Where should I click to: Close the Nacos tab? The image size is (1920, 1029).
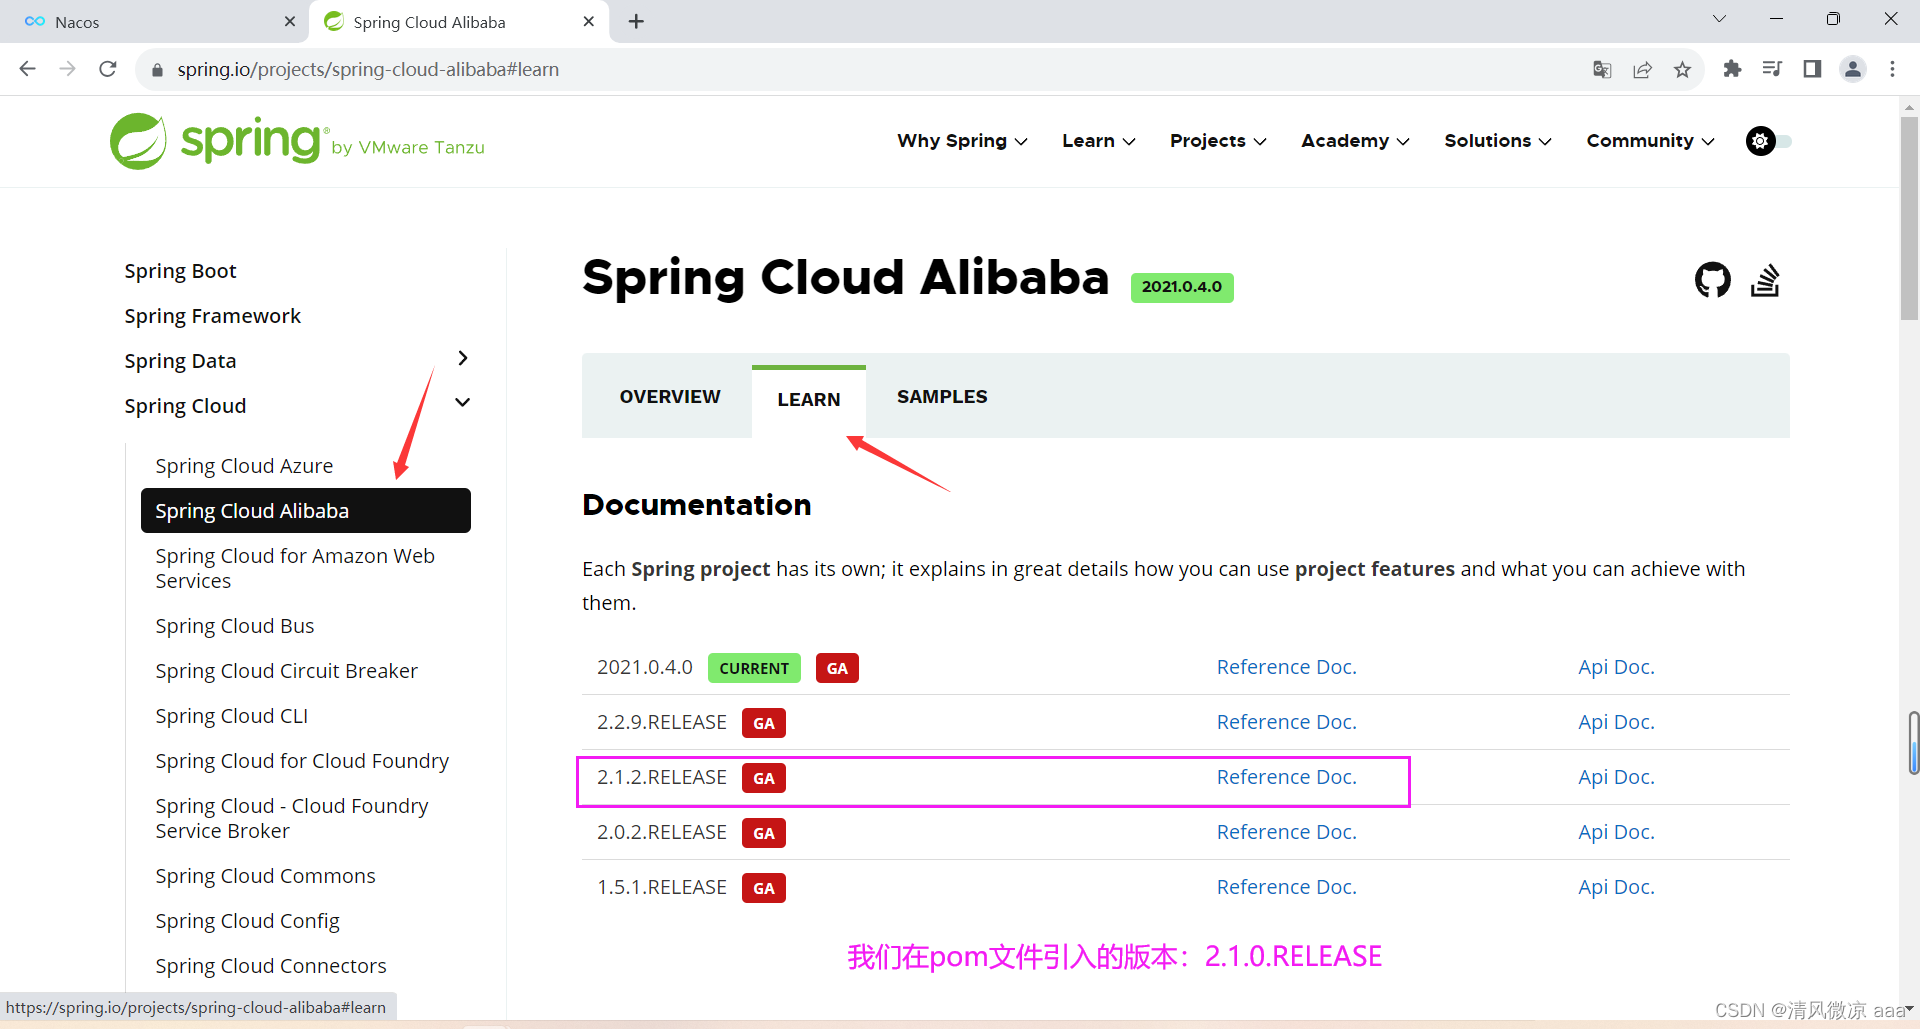[290, 21]
